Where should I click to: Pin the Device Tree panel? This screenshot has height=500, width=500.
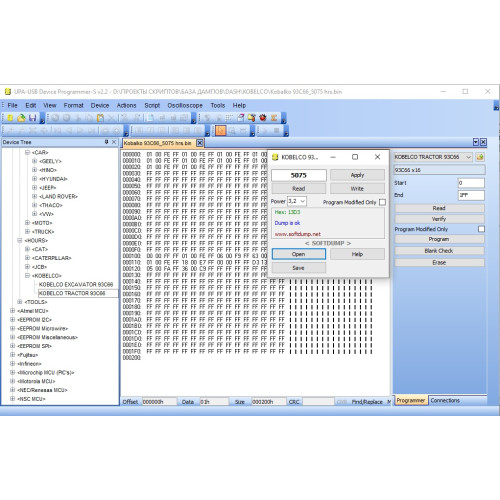(106, 142)
